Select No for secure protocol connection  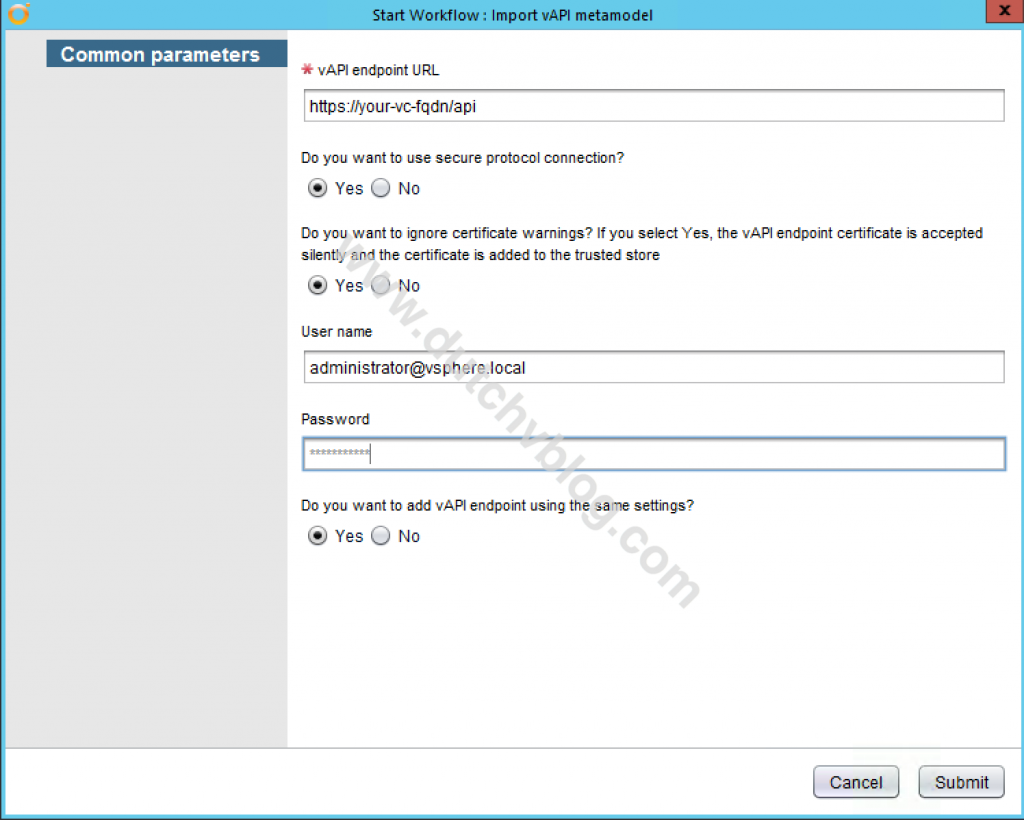point(380,188)
